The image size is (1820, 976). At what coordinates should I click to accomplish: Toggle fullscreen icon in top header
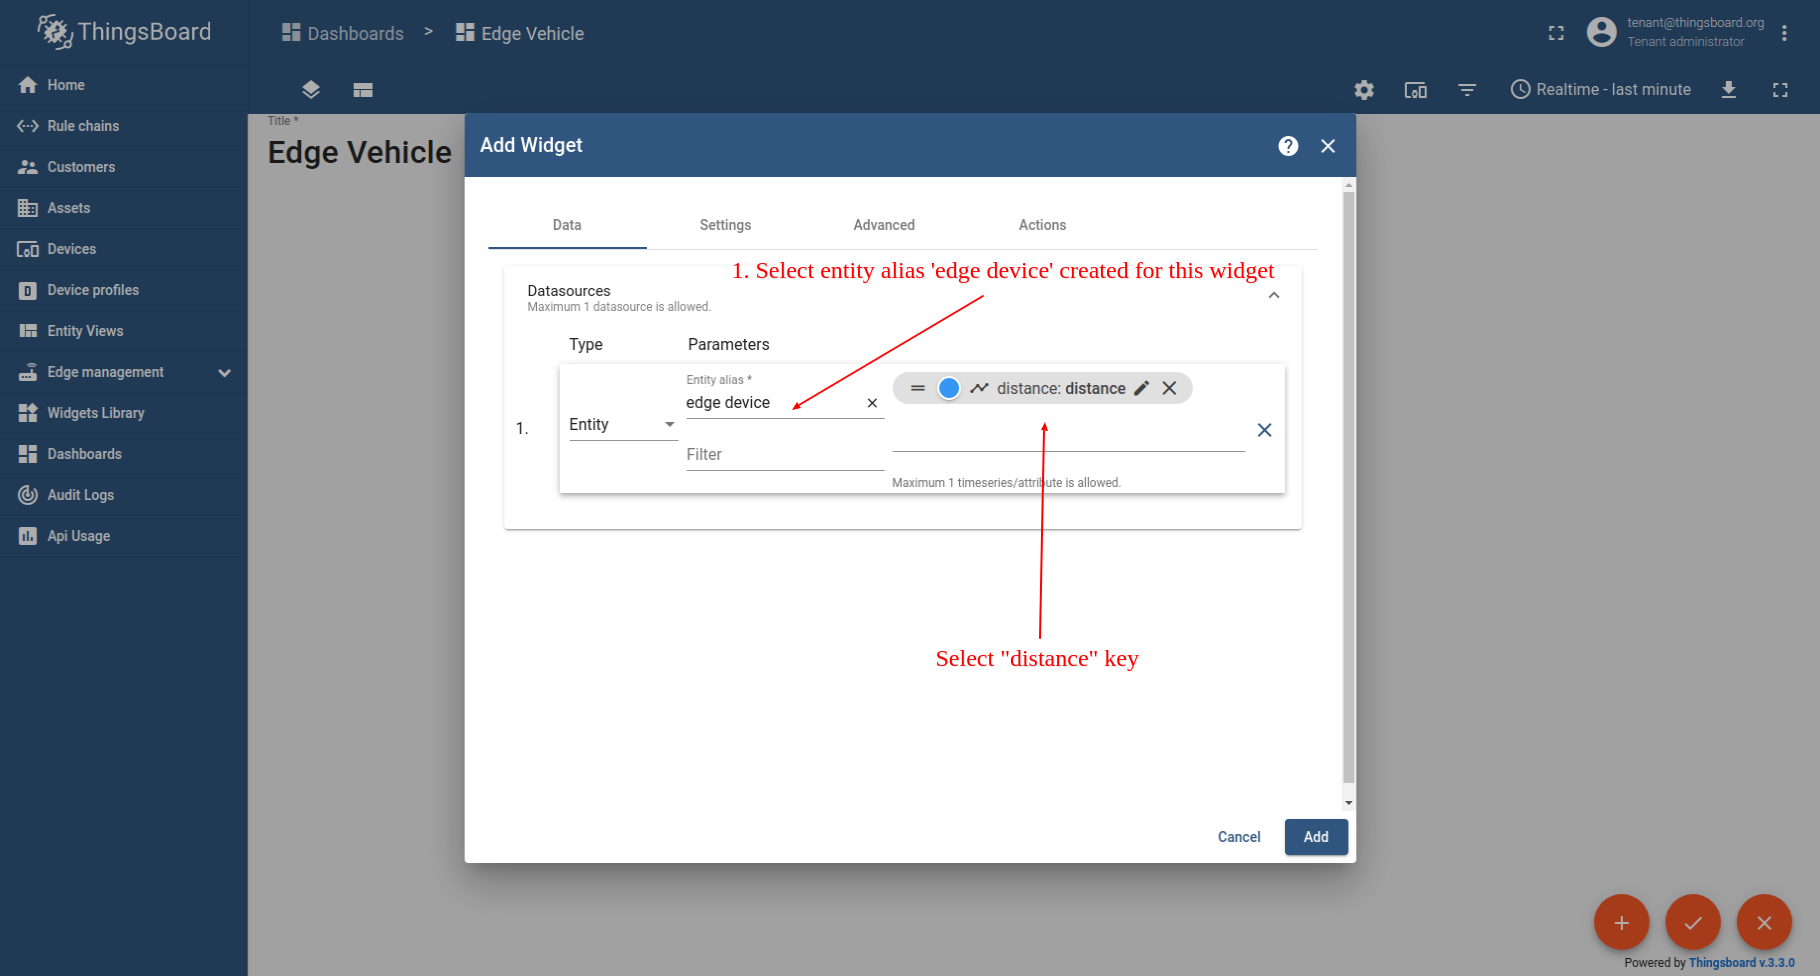click(1556, 33)
